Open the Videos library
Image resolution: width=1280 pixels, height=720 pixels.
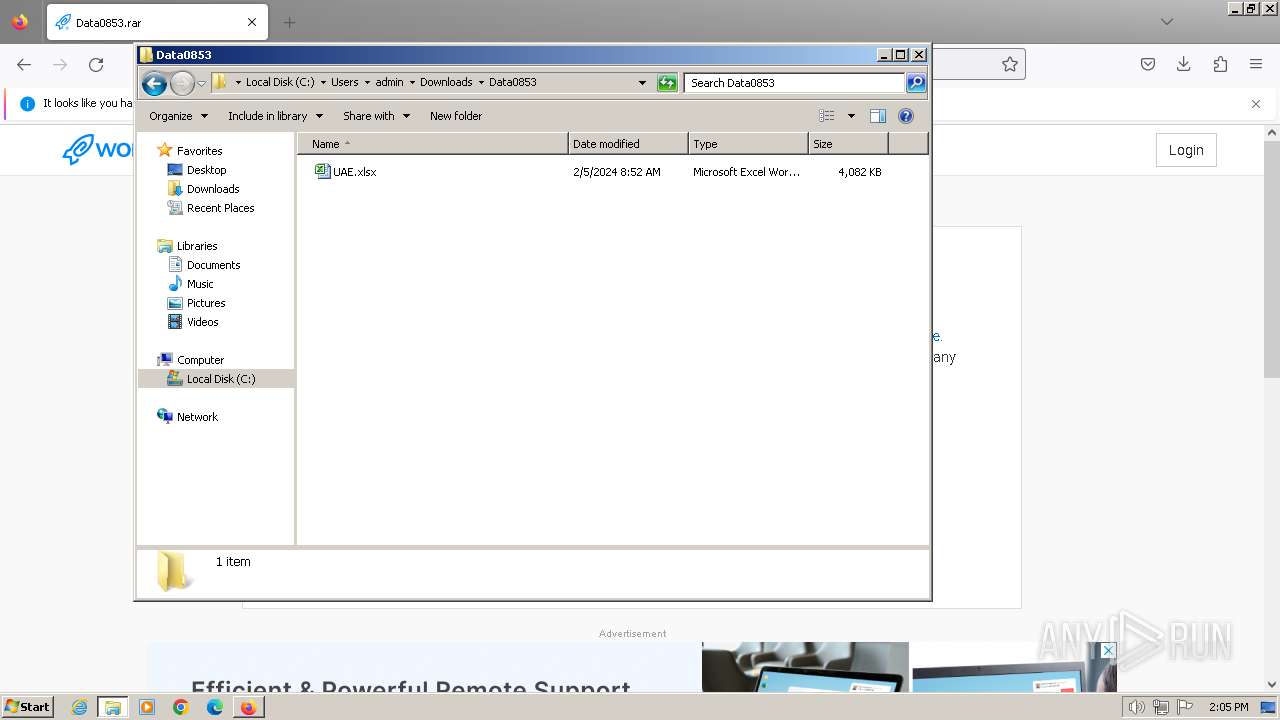click(x=202, y=322)
